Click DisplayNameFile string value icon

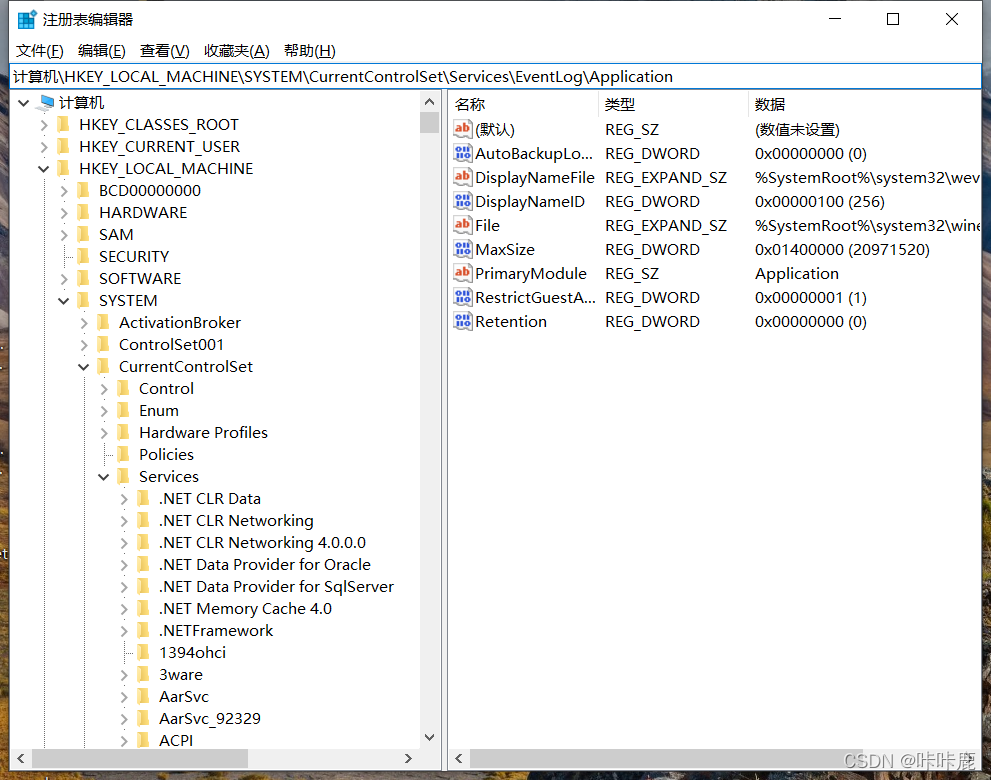click(x=463, y=177)
